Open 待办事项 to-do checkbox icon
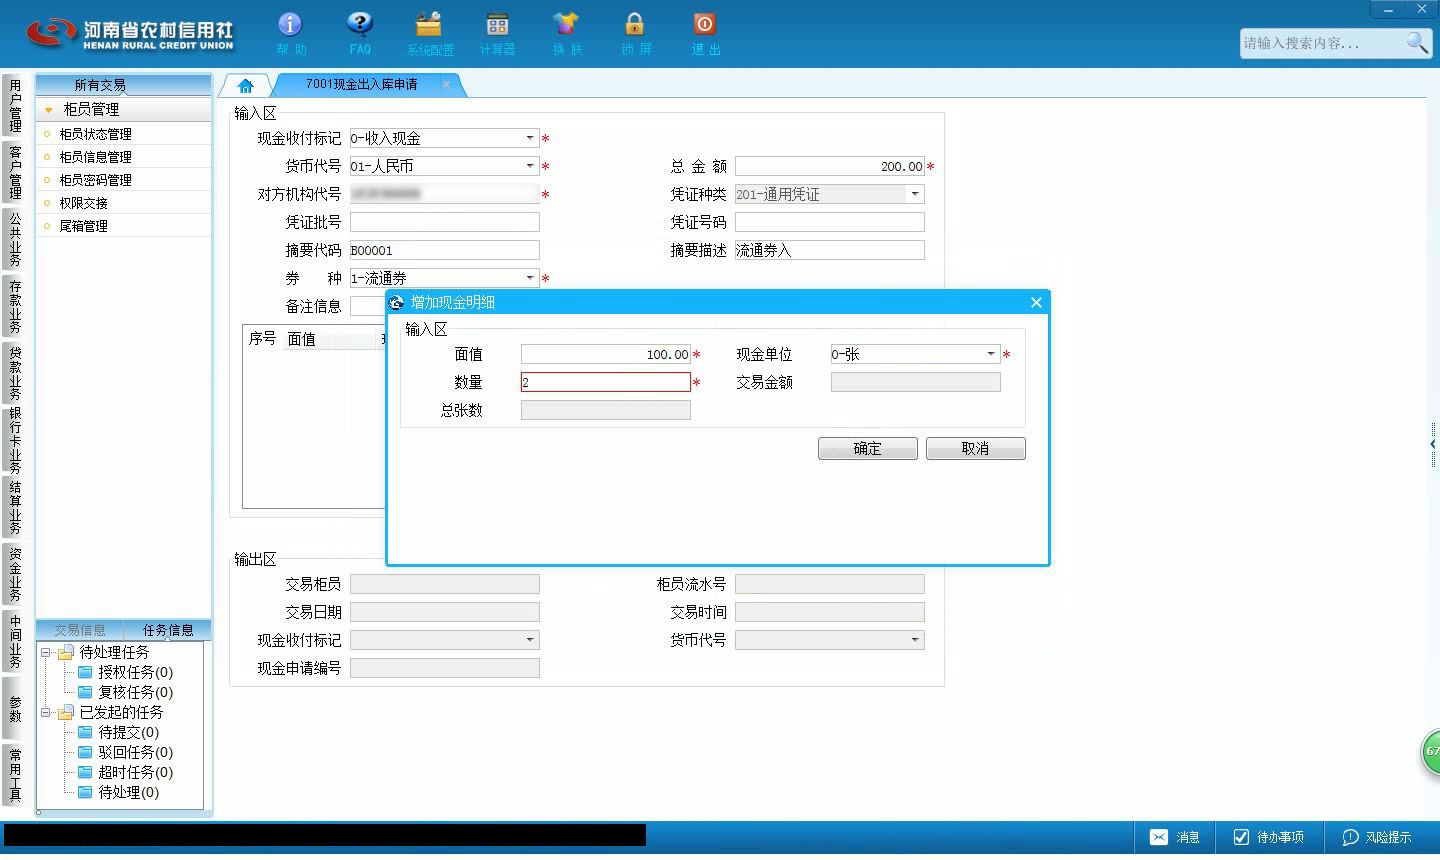The width and height of the screenshot is (1440, 860). [x=1241, y=837]
